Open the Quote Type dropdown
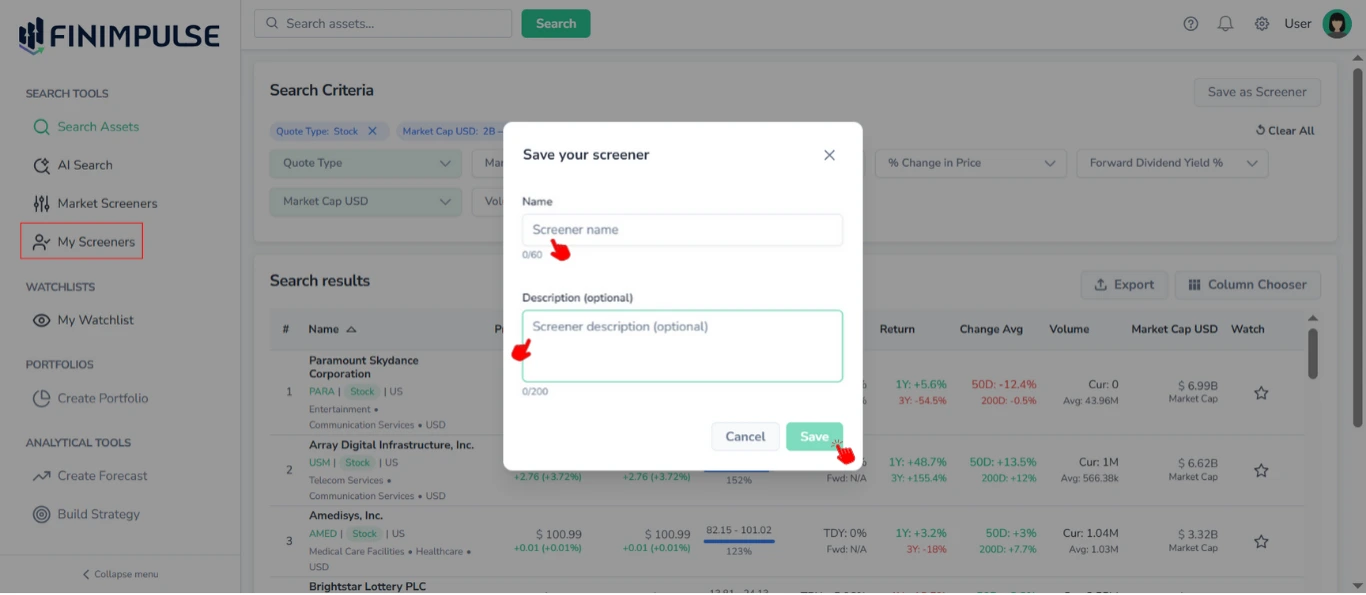 tap(365, 162)
